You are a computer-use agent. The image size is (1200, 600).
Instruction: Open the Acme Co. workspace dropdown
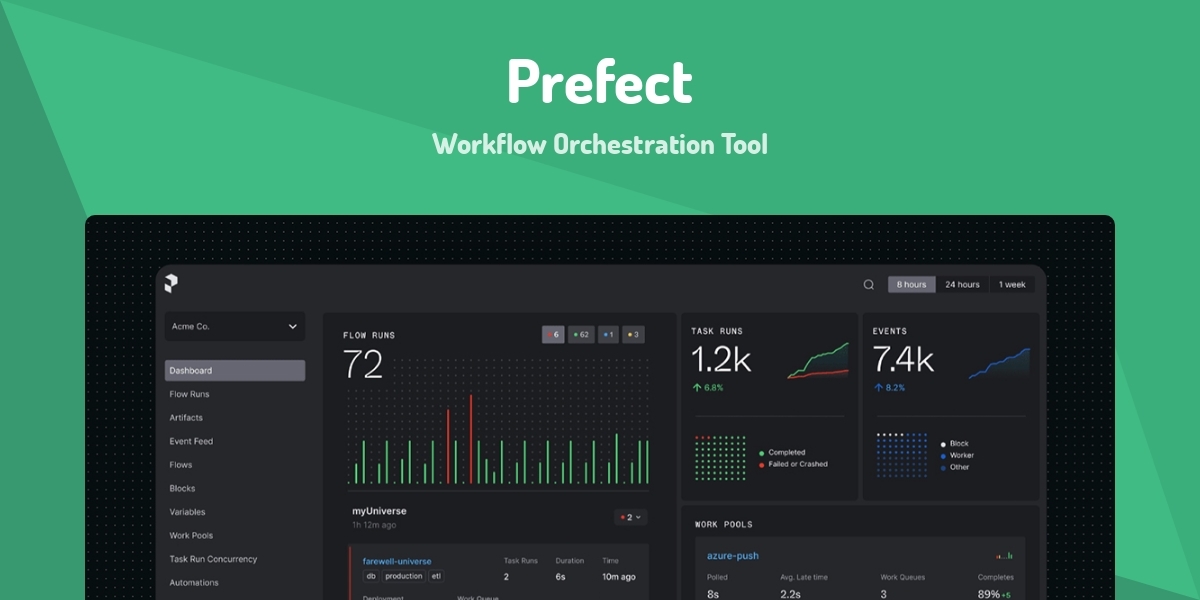[235, 326]
